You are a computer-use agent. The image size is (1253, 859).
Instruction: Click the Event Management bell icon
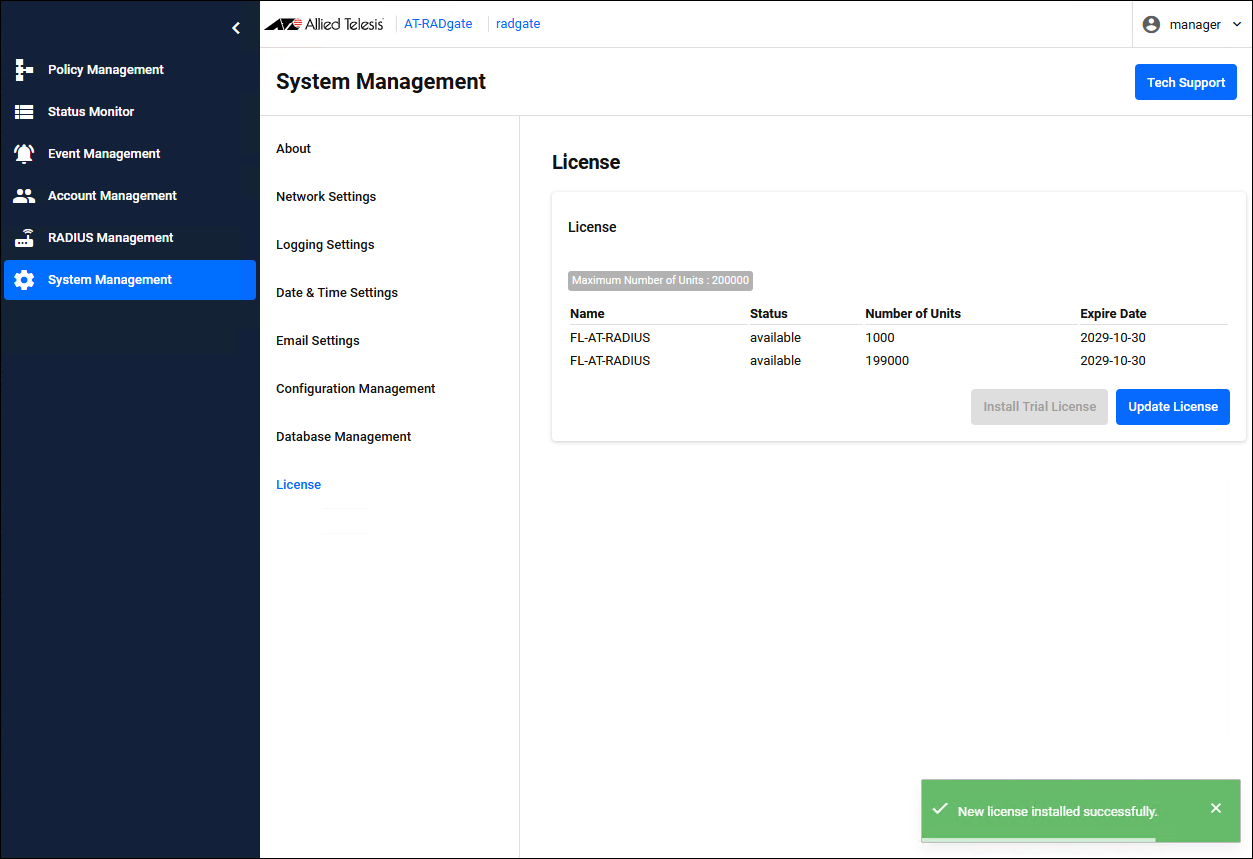[24, 154]
